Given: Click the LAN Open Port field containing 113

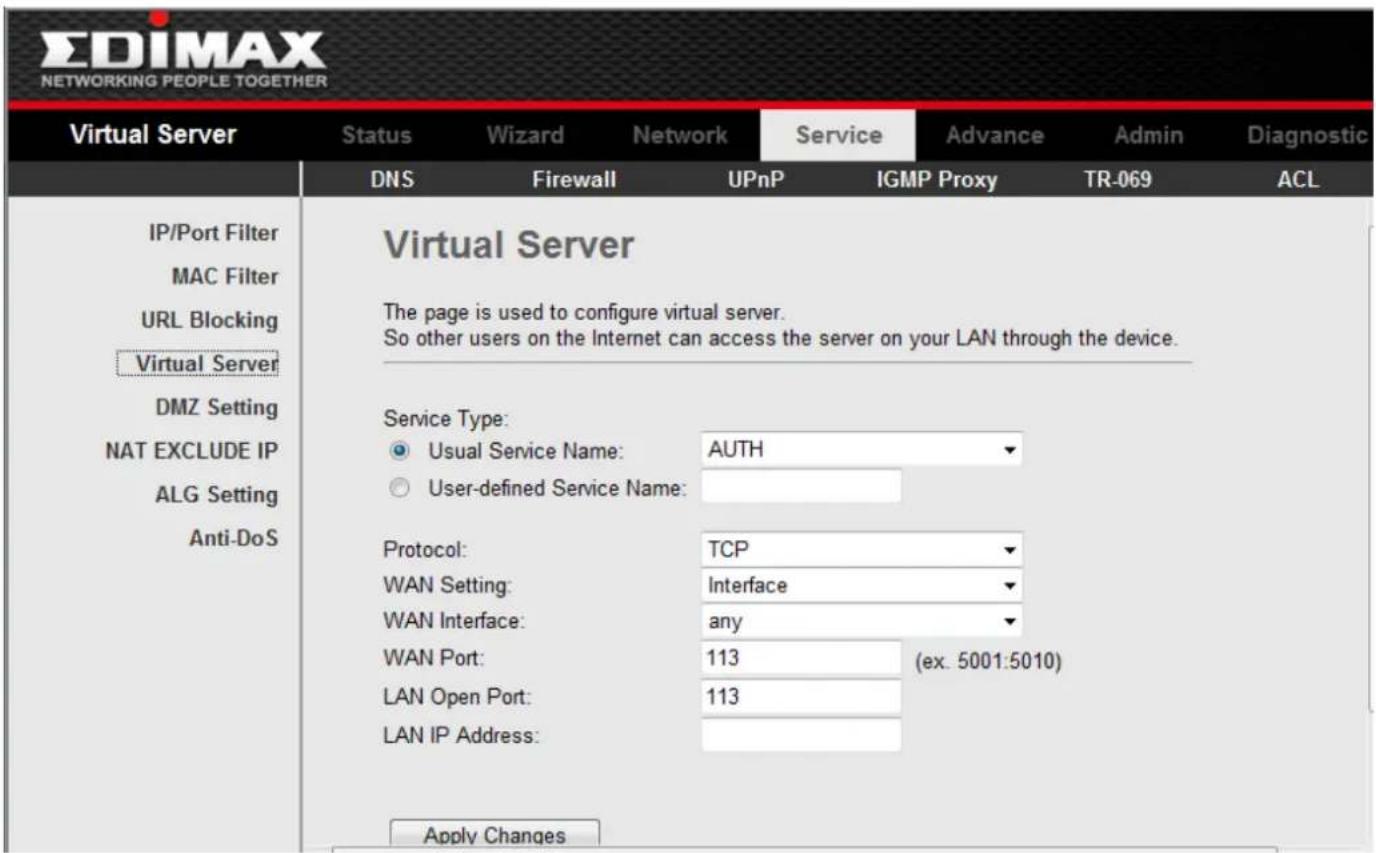Looking at the screenshot, I should 801,696.
